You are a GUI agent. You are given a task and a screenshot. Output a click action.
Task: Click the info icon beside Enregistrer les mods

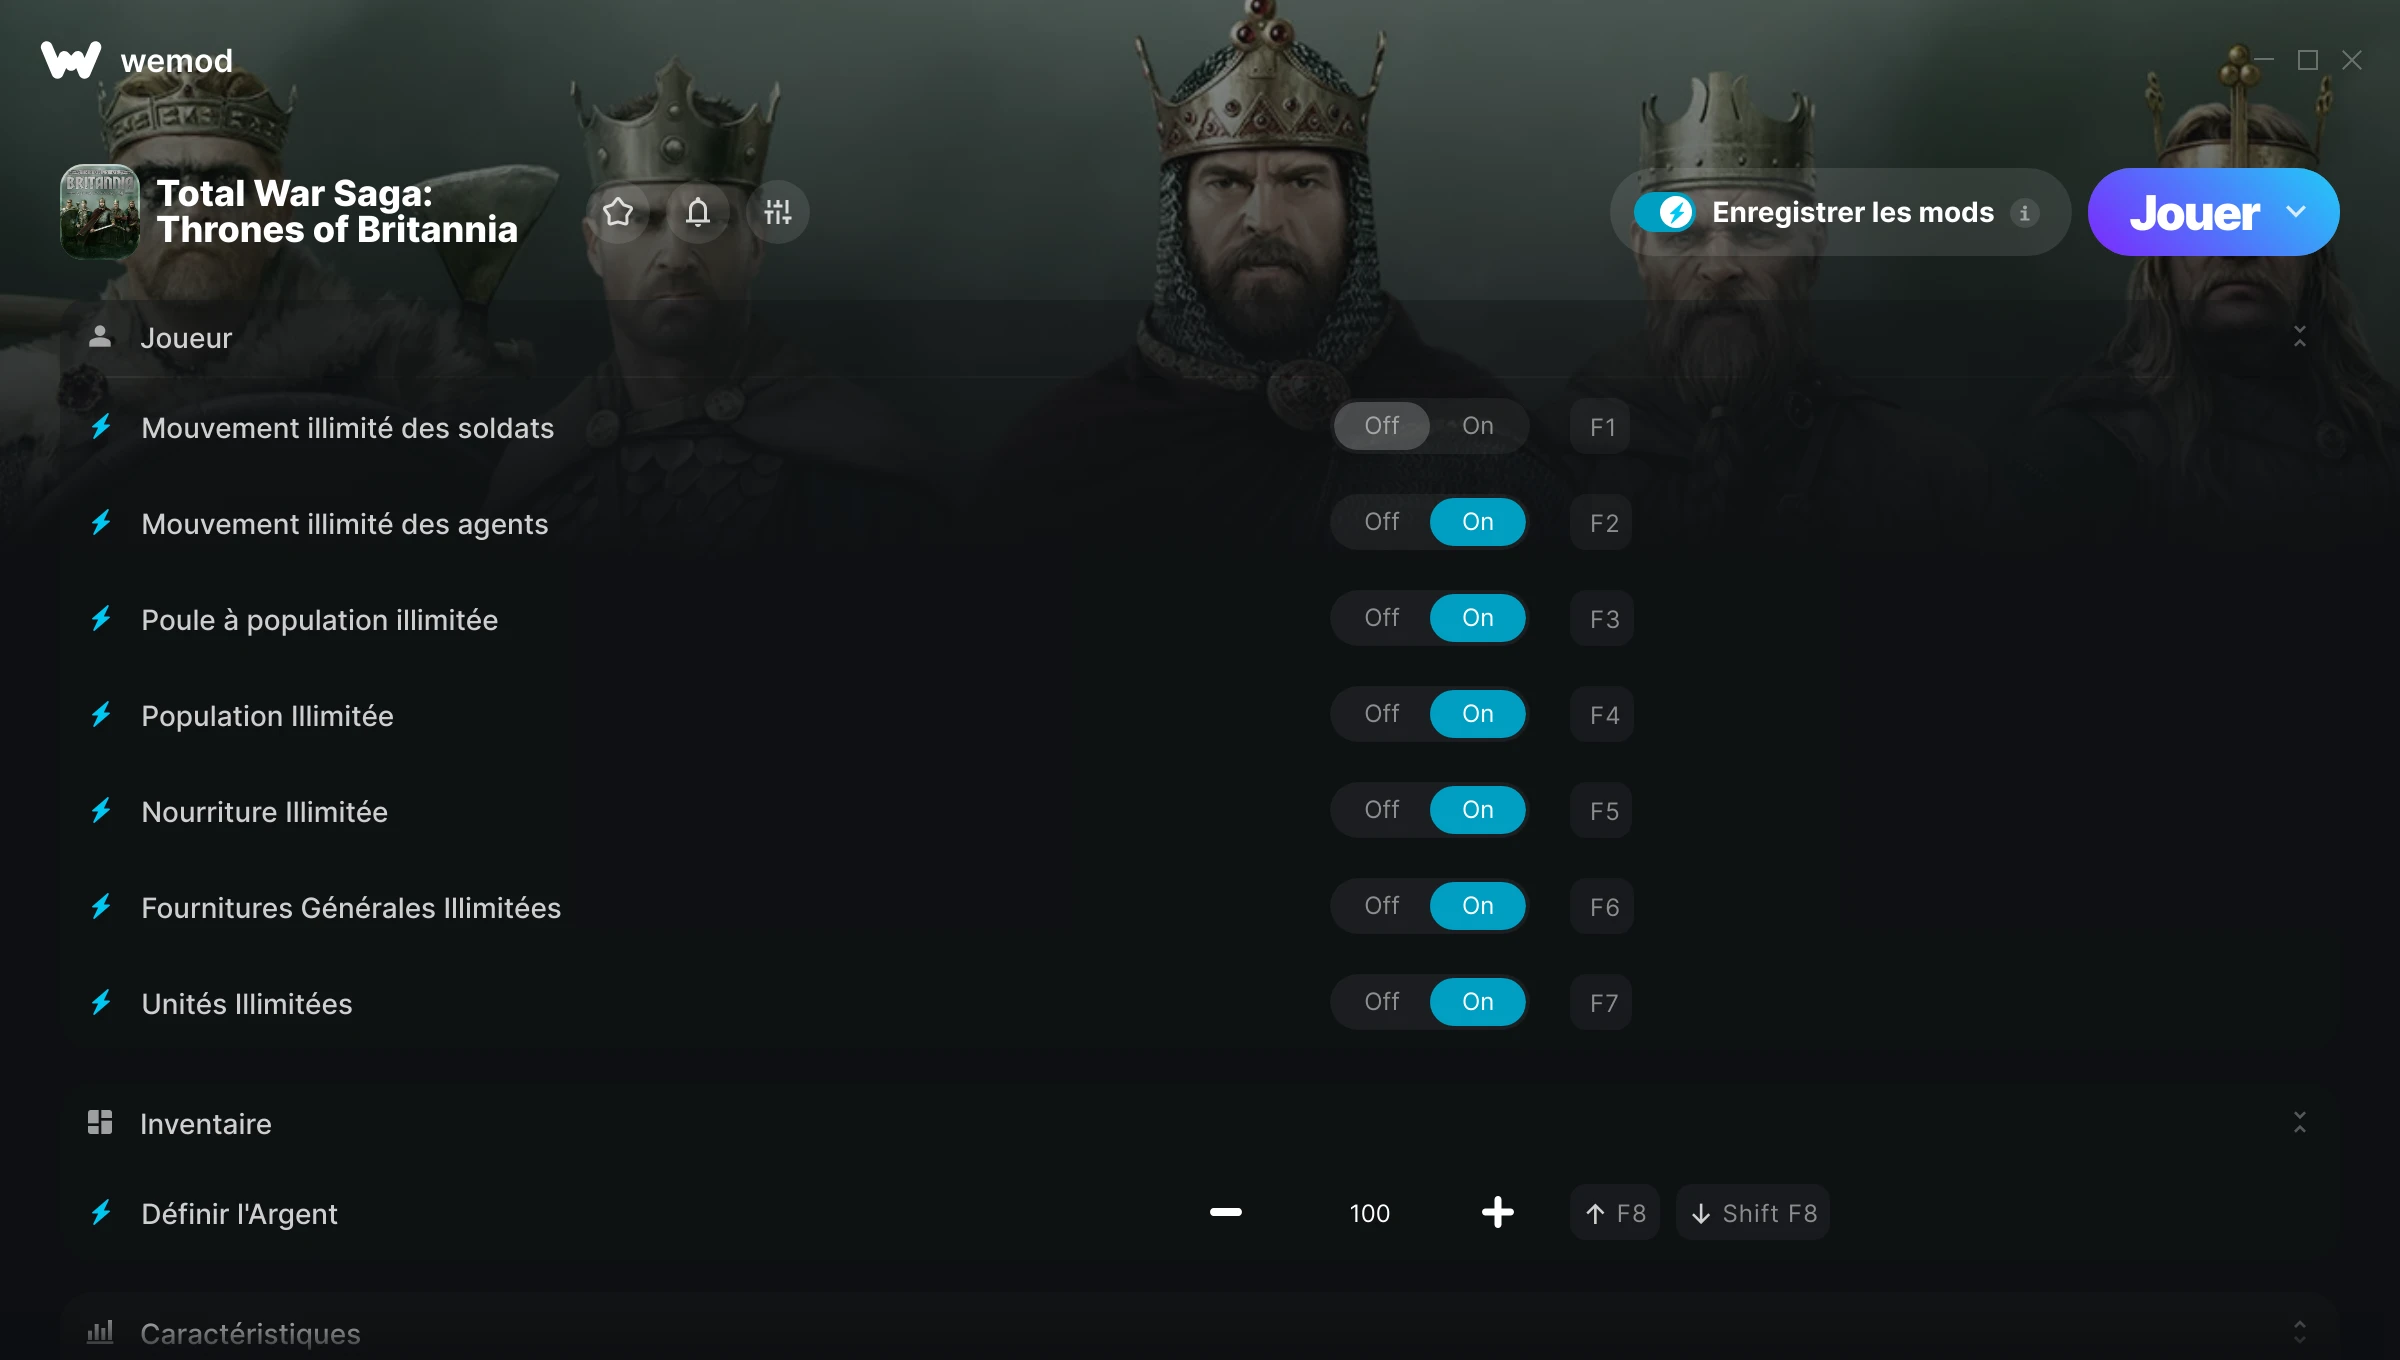click(2024, 213)
